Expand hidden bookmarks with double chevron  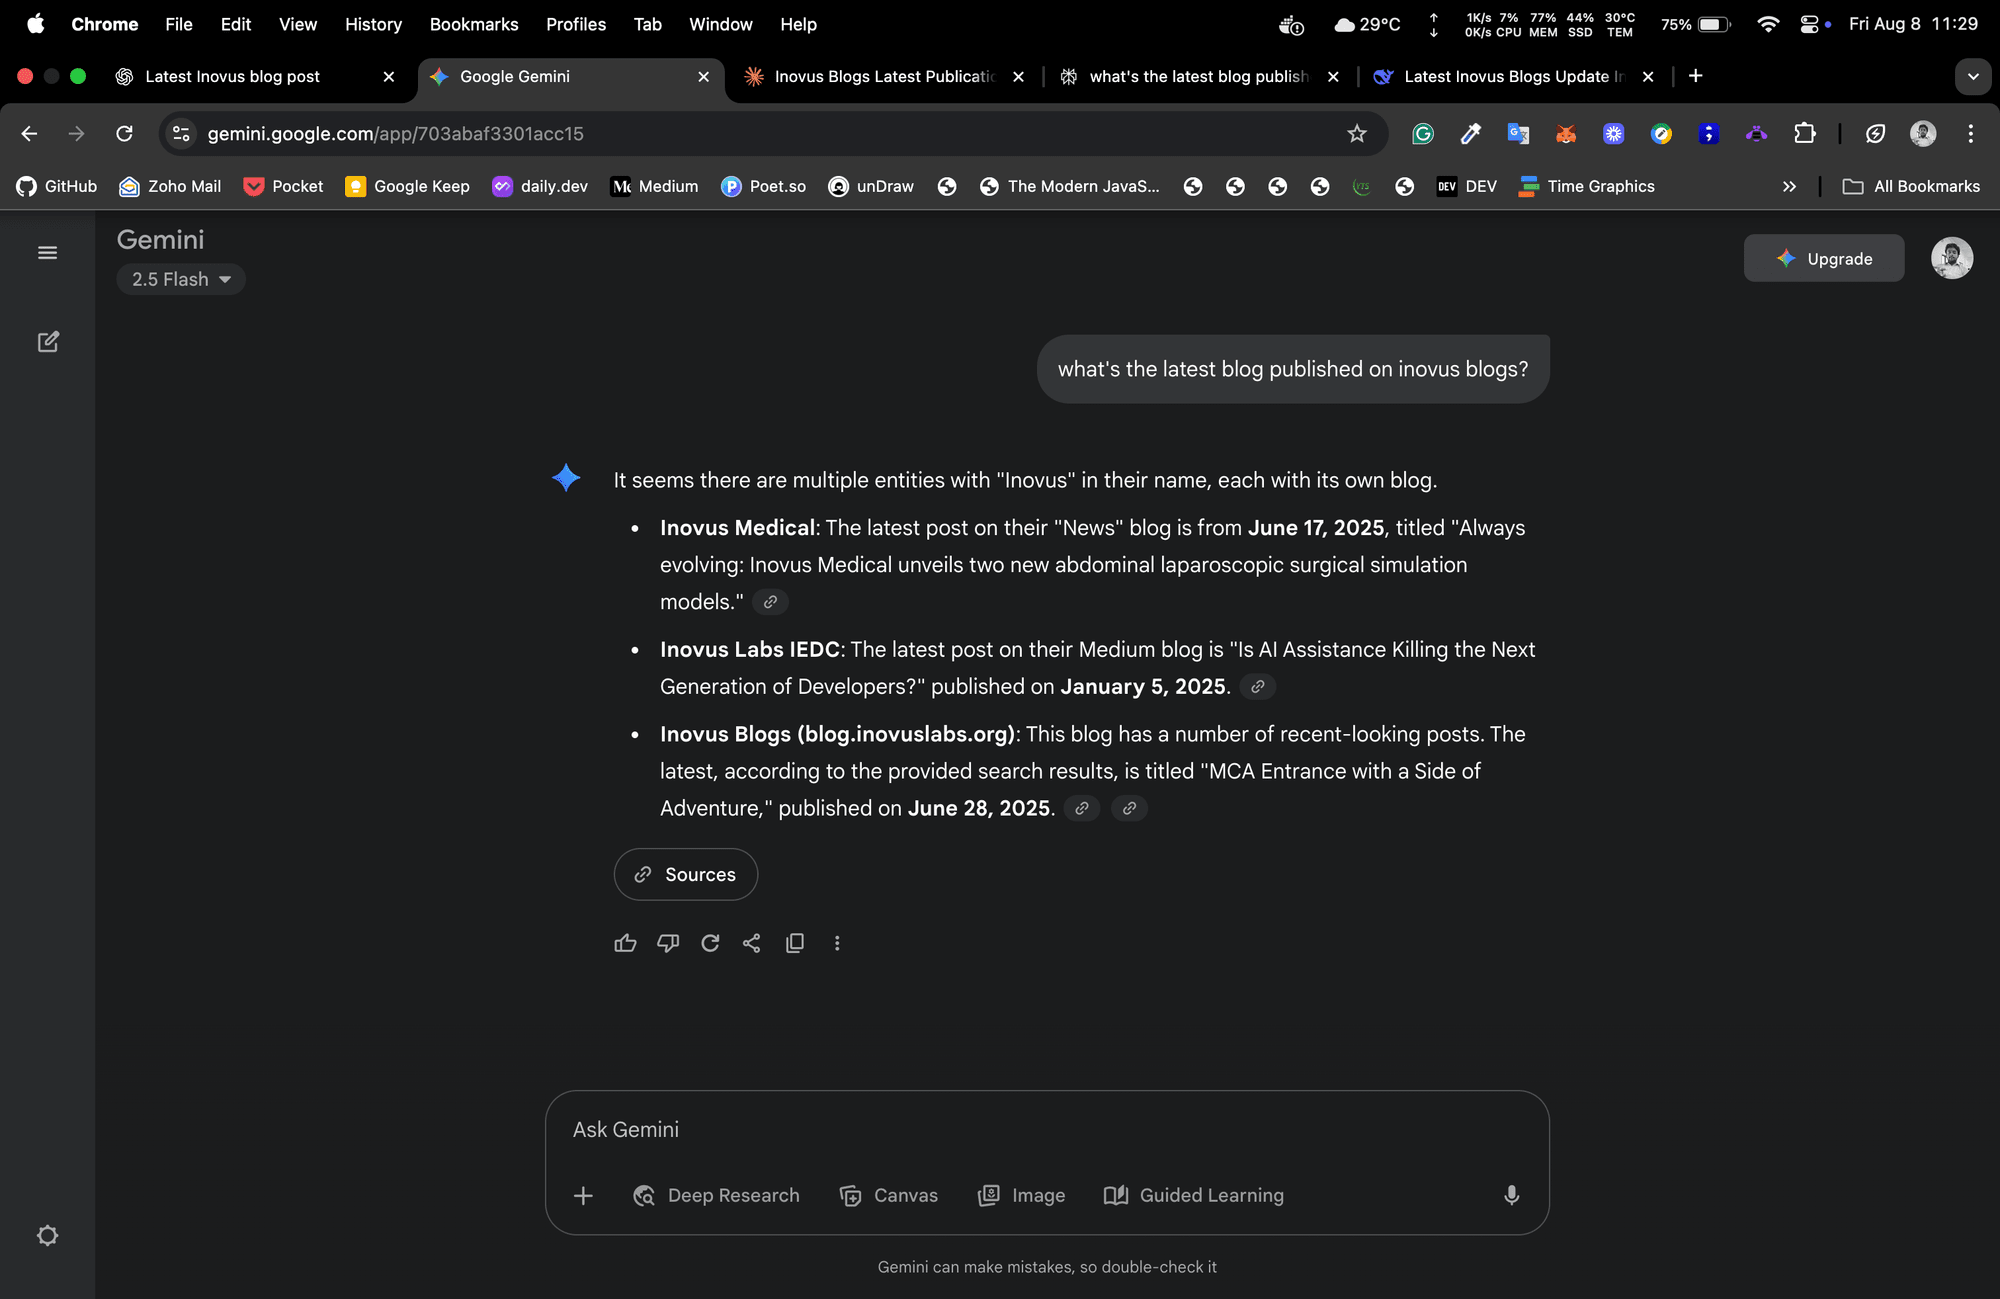pos(1789,187)
